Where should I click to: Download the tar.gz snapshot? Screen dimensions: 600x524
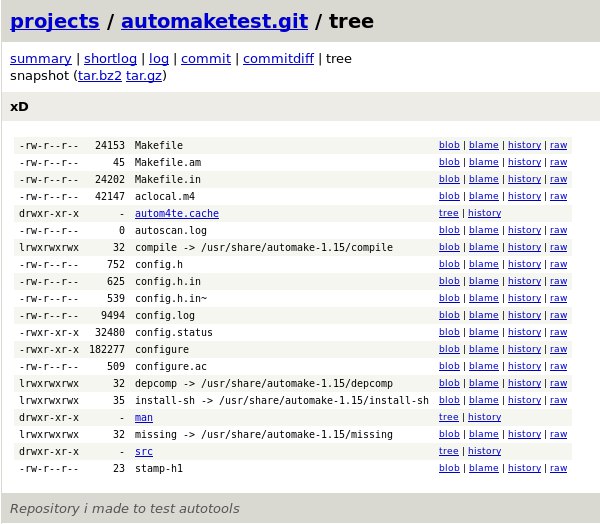tap(144, 75)
